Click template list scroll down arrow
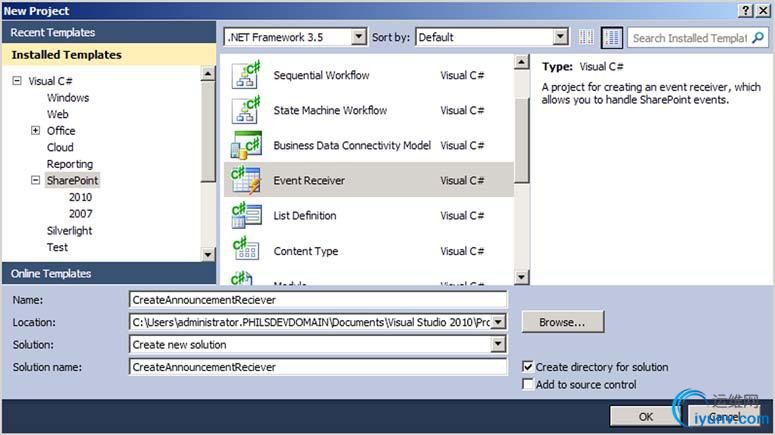This screenshot has height=435, width=775. pos(521,277)
